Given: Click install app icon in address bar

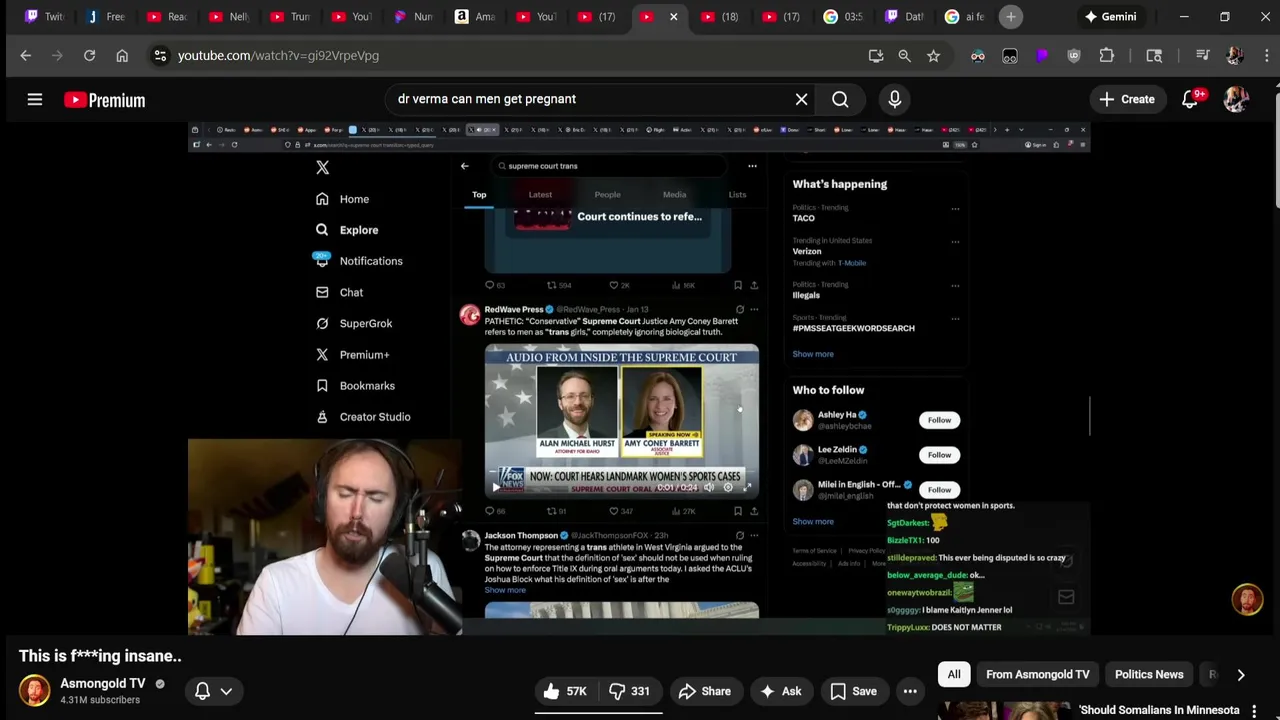Looking at the screenshot, I should tap(876, 56).
